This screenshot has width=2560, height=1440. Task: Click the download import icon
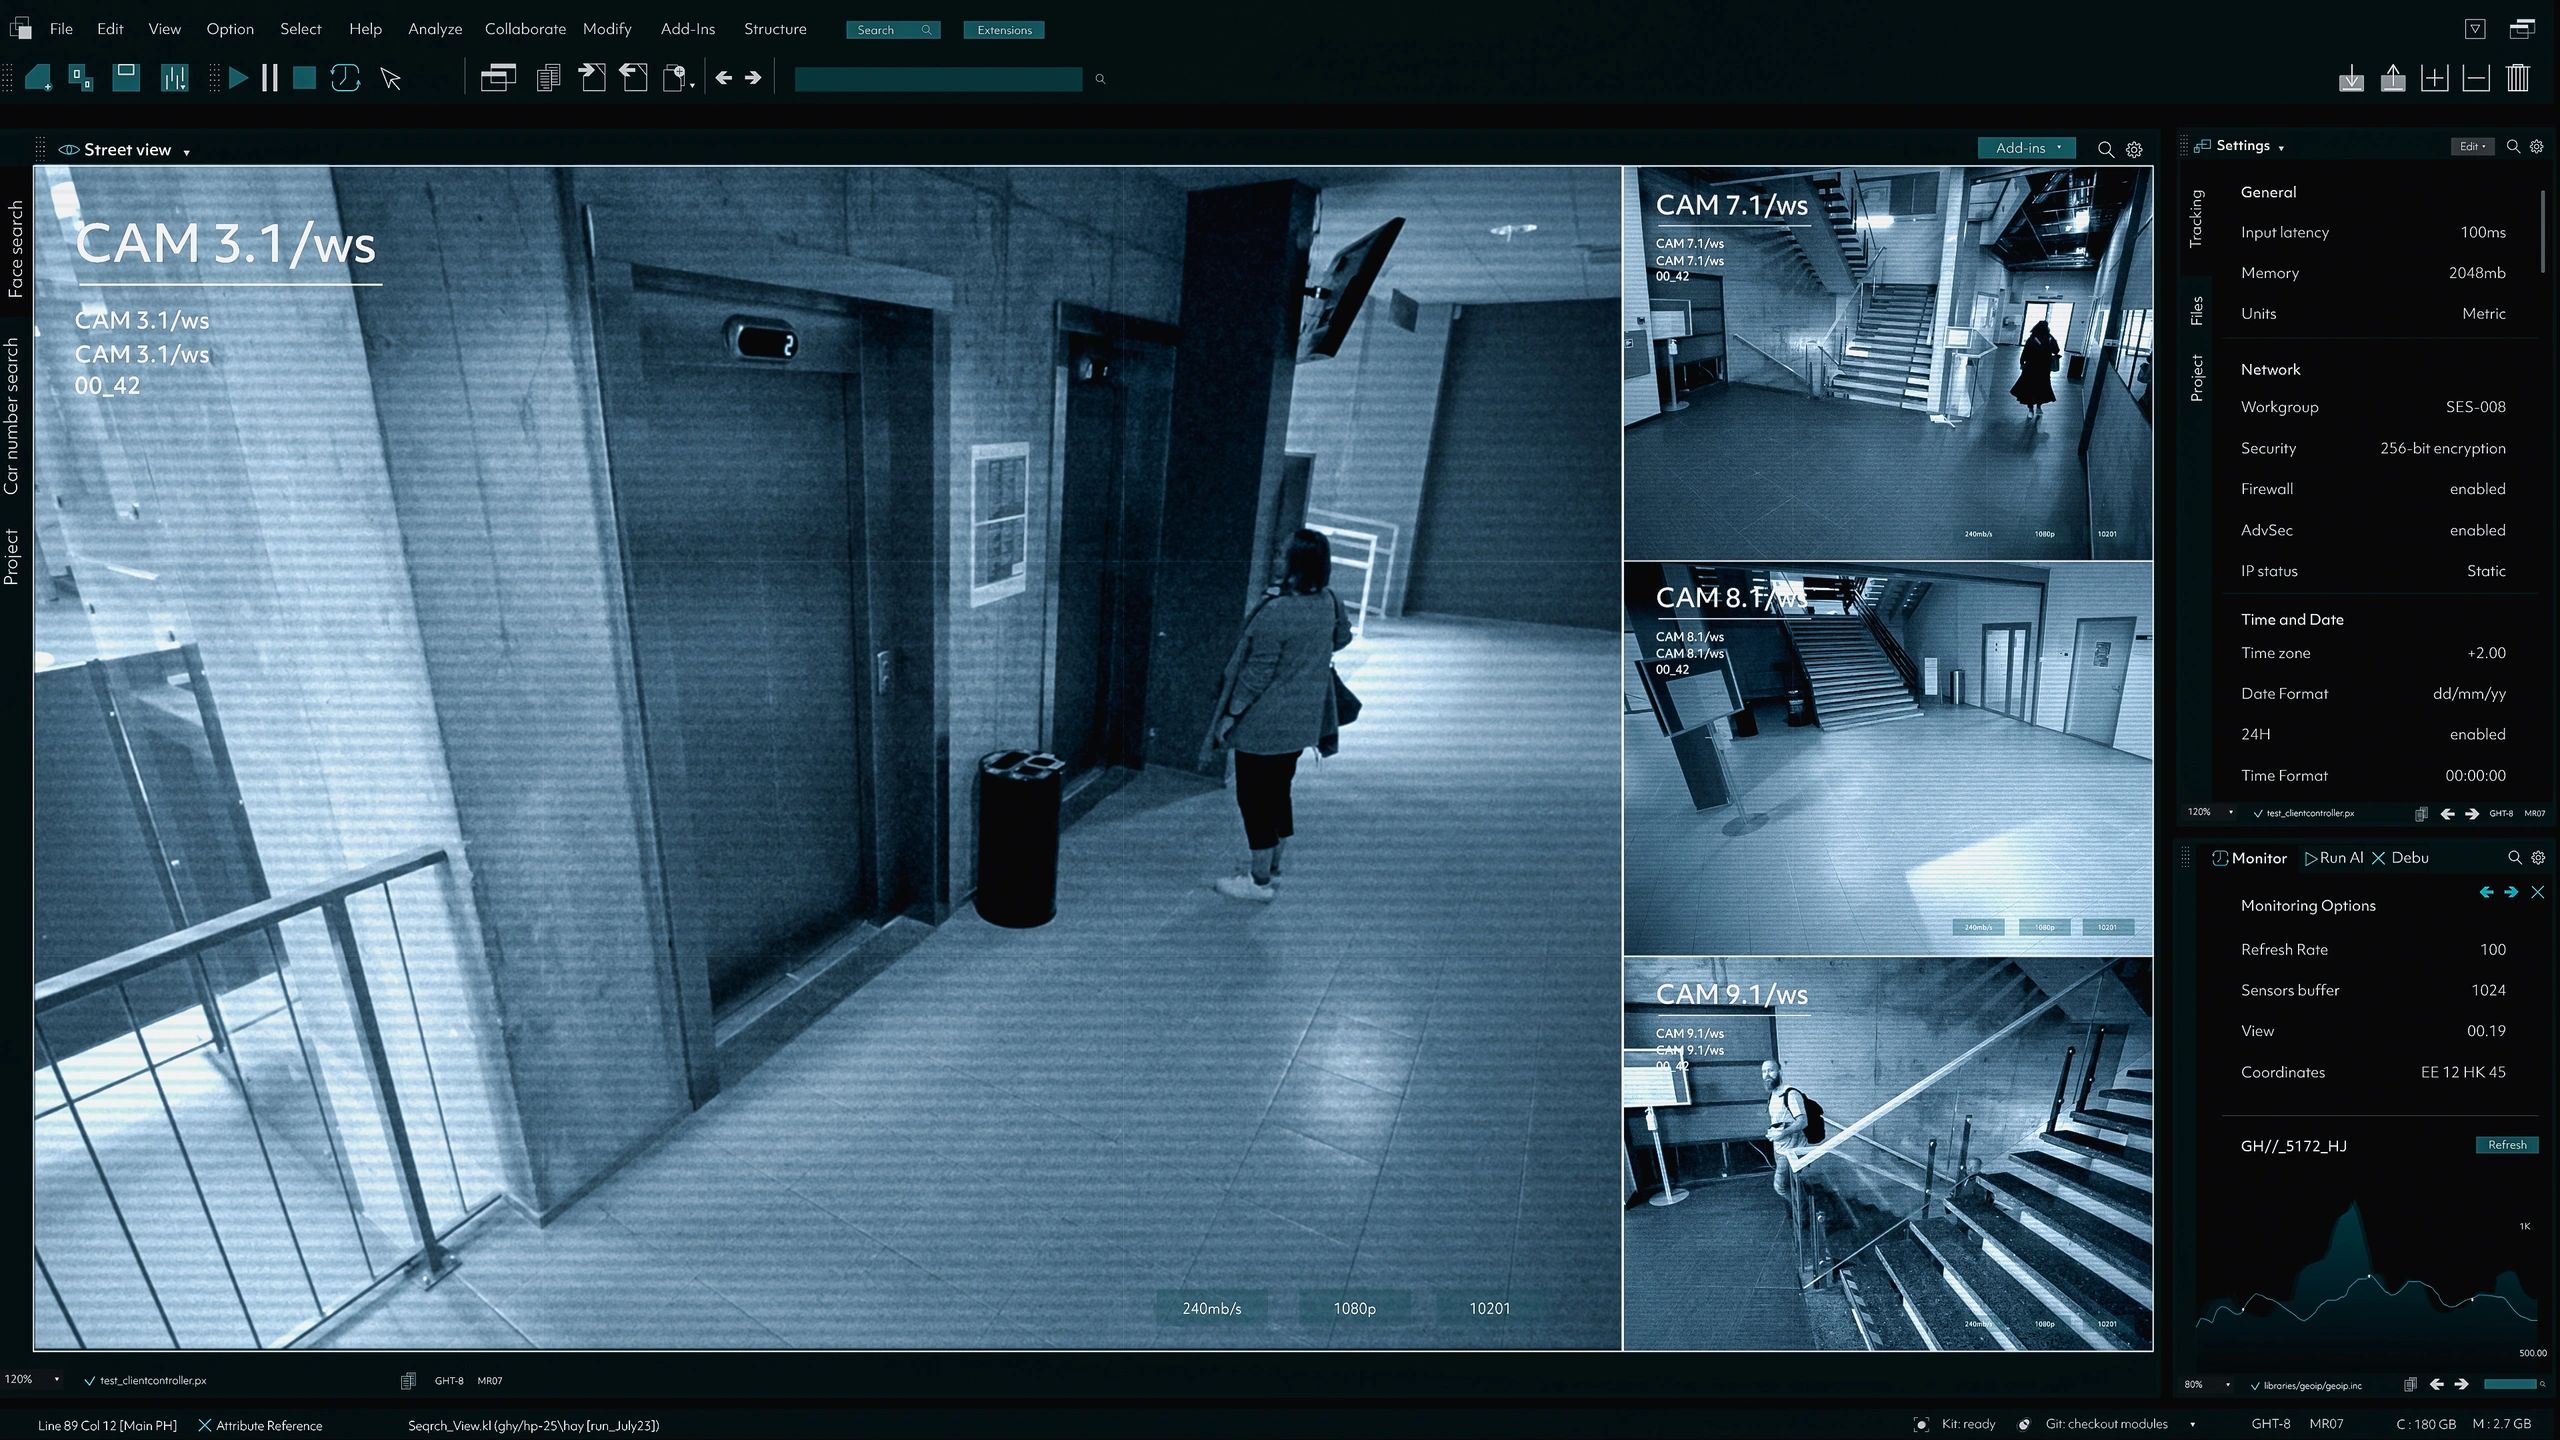click(2351, 78)
